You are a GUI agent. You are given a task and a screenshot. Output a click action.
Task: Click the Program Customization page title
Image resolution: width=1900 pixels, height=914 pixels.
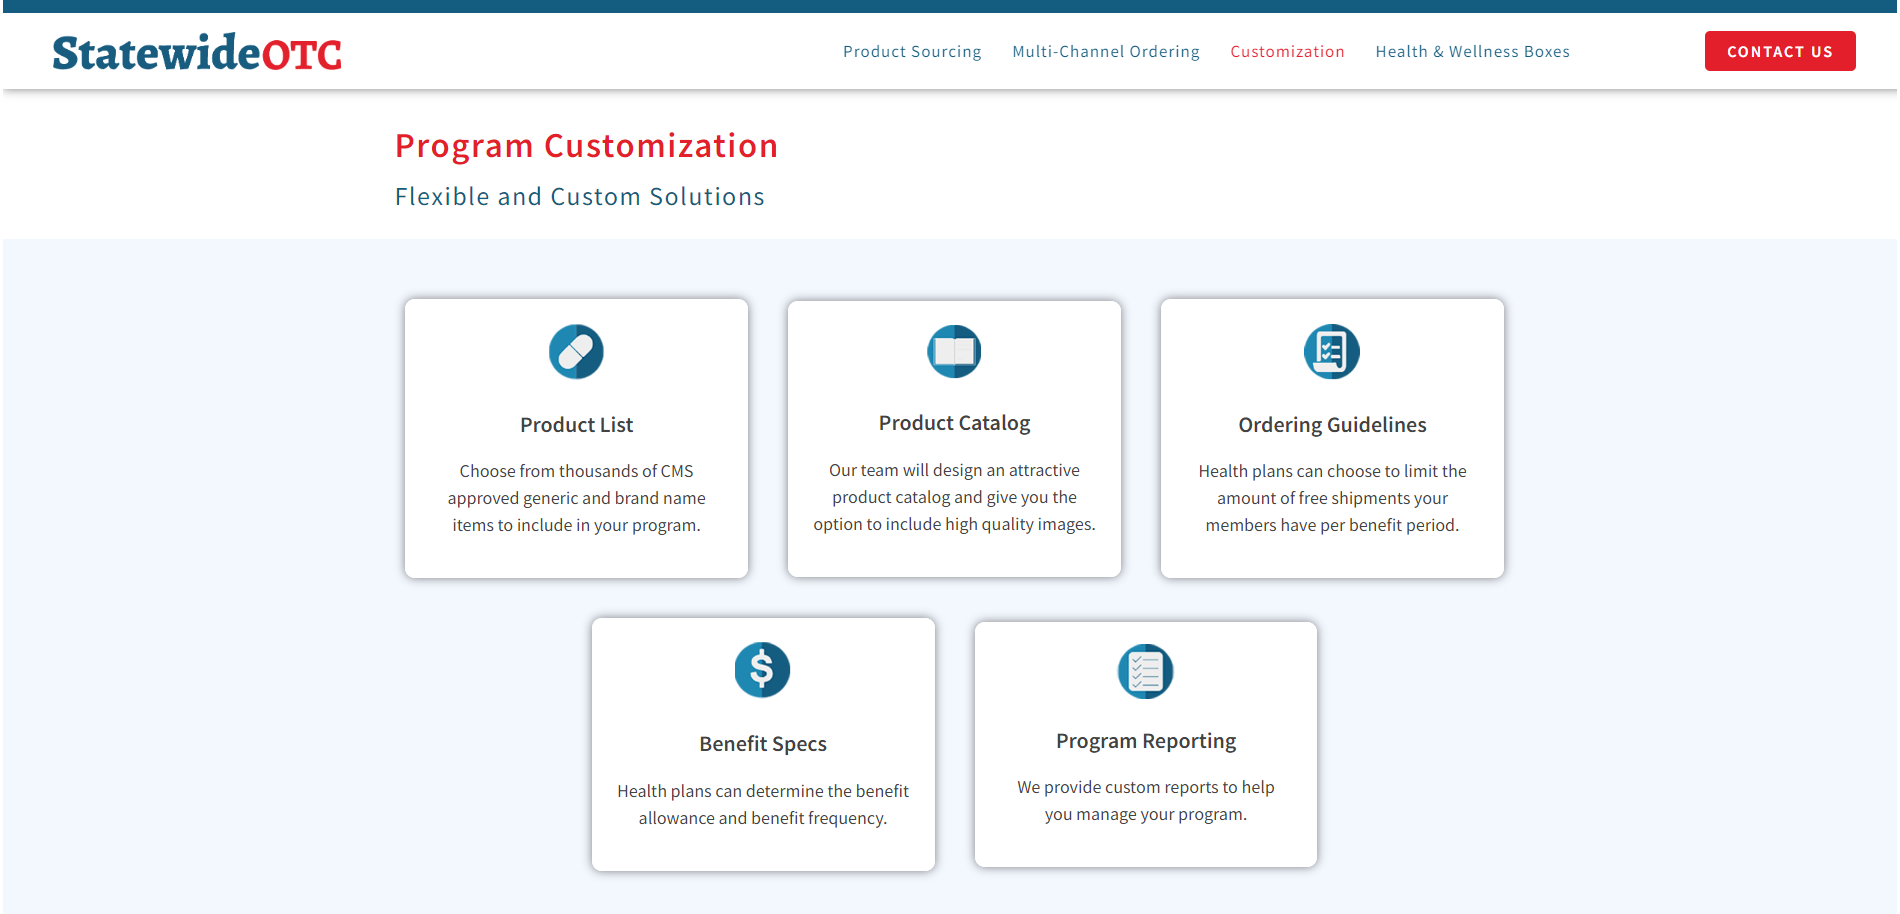point(586,146)
